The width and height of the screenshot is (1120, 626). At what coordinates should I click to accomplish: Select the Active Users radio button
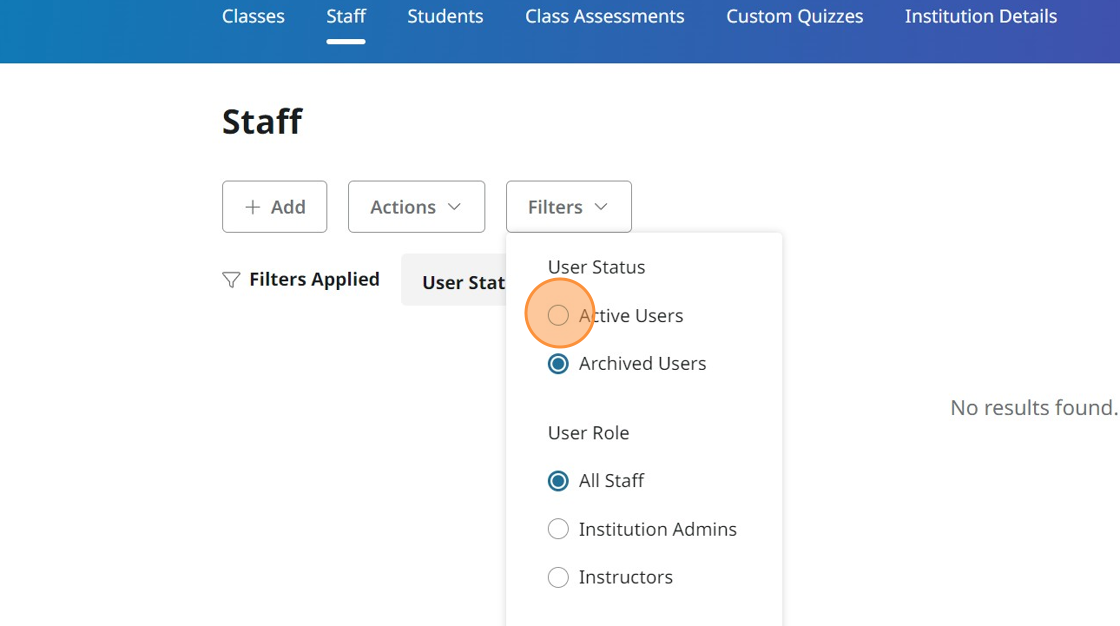(x=558, y=316)
